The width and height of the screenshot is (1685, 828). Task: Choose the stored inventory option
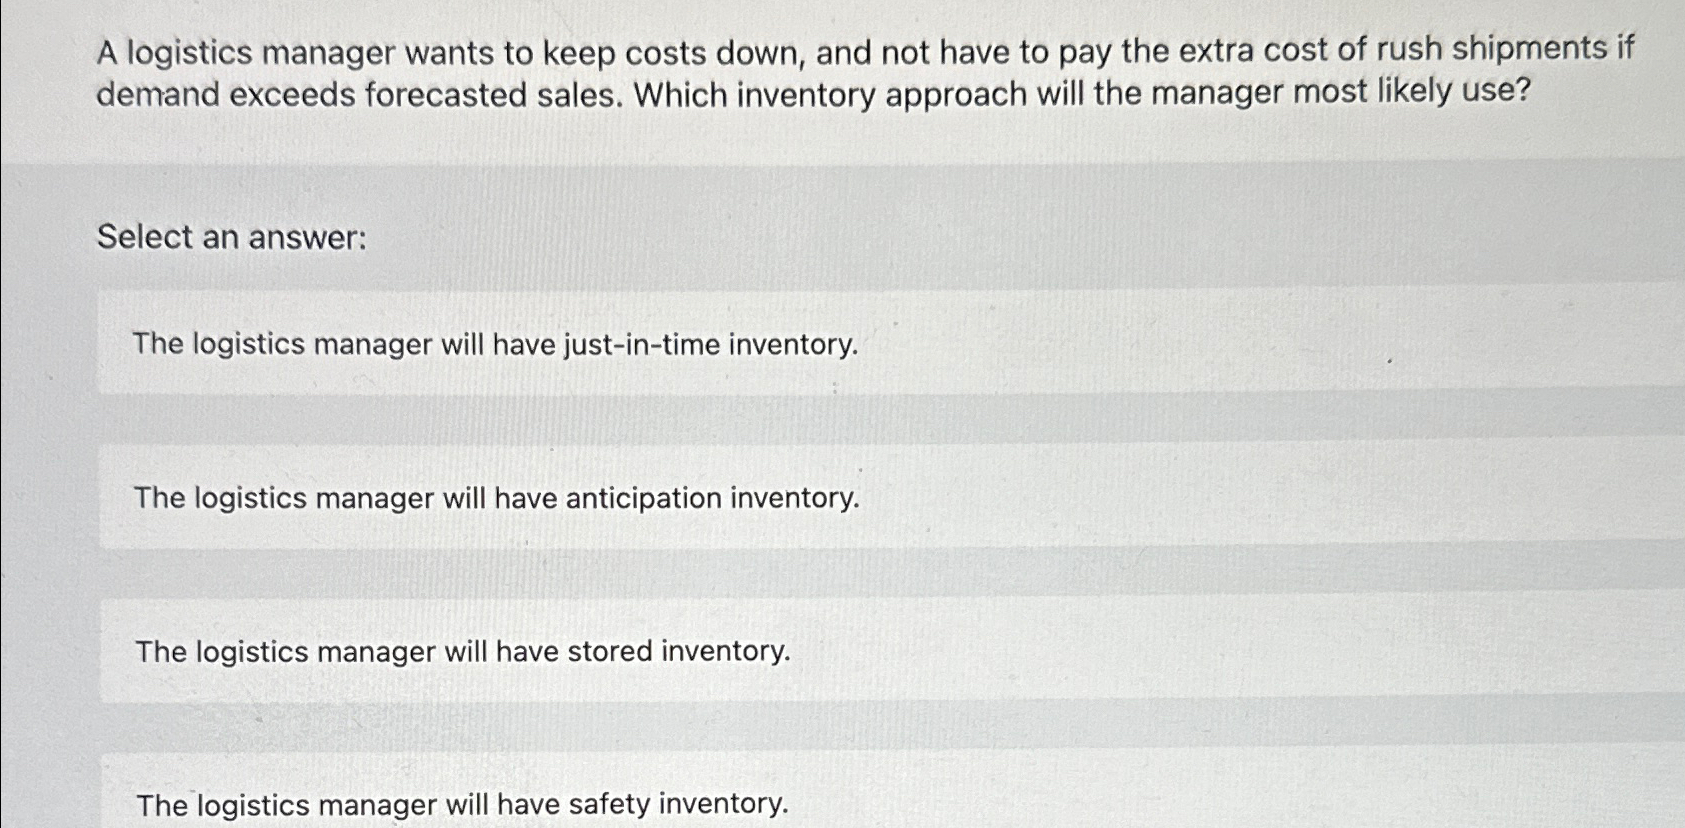(x=463, y=651)
